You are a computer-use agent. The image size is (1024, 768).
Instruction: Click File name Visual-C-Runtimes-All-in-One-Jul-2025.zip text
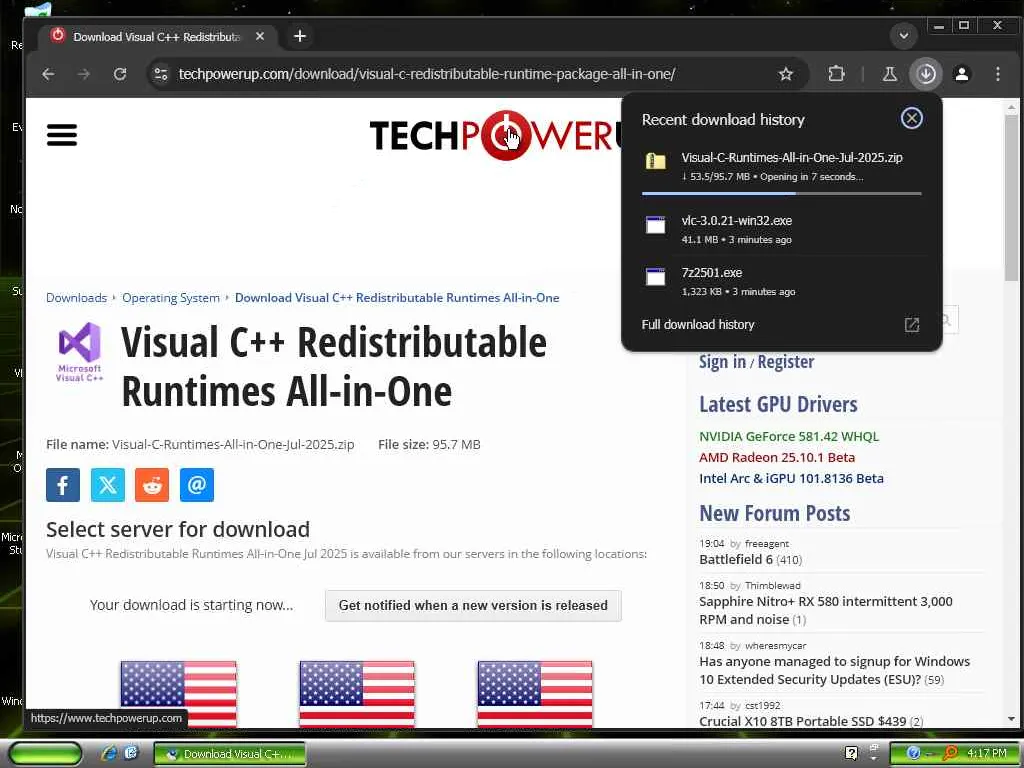click(200, 445)
